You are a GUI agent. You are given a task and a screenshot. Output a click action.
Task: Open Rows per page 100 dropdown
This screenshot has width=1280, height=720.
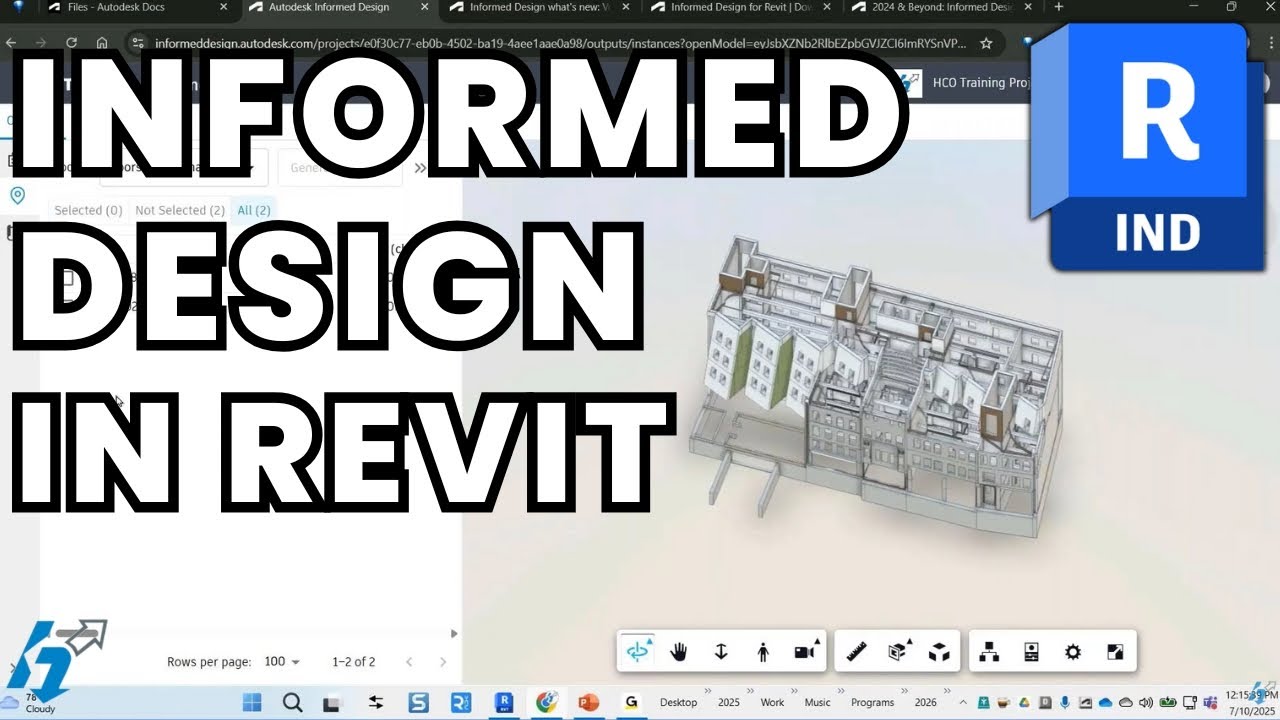[x=283, y=662]
